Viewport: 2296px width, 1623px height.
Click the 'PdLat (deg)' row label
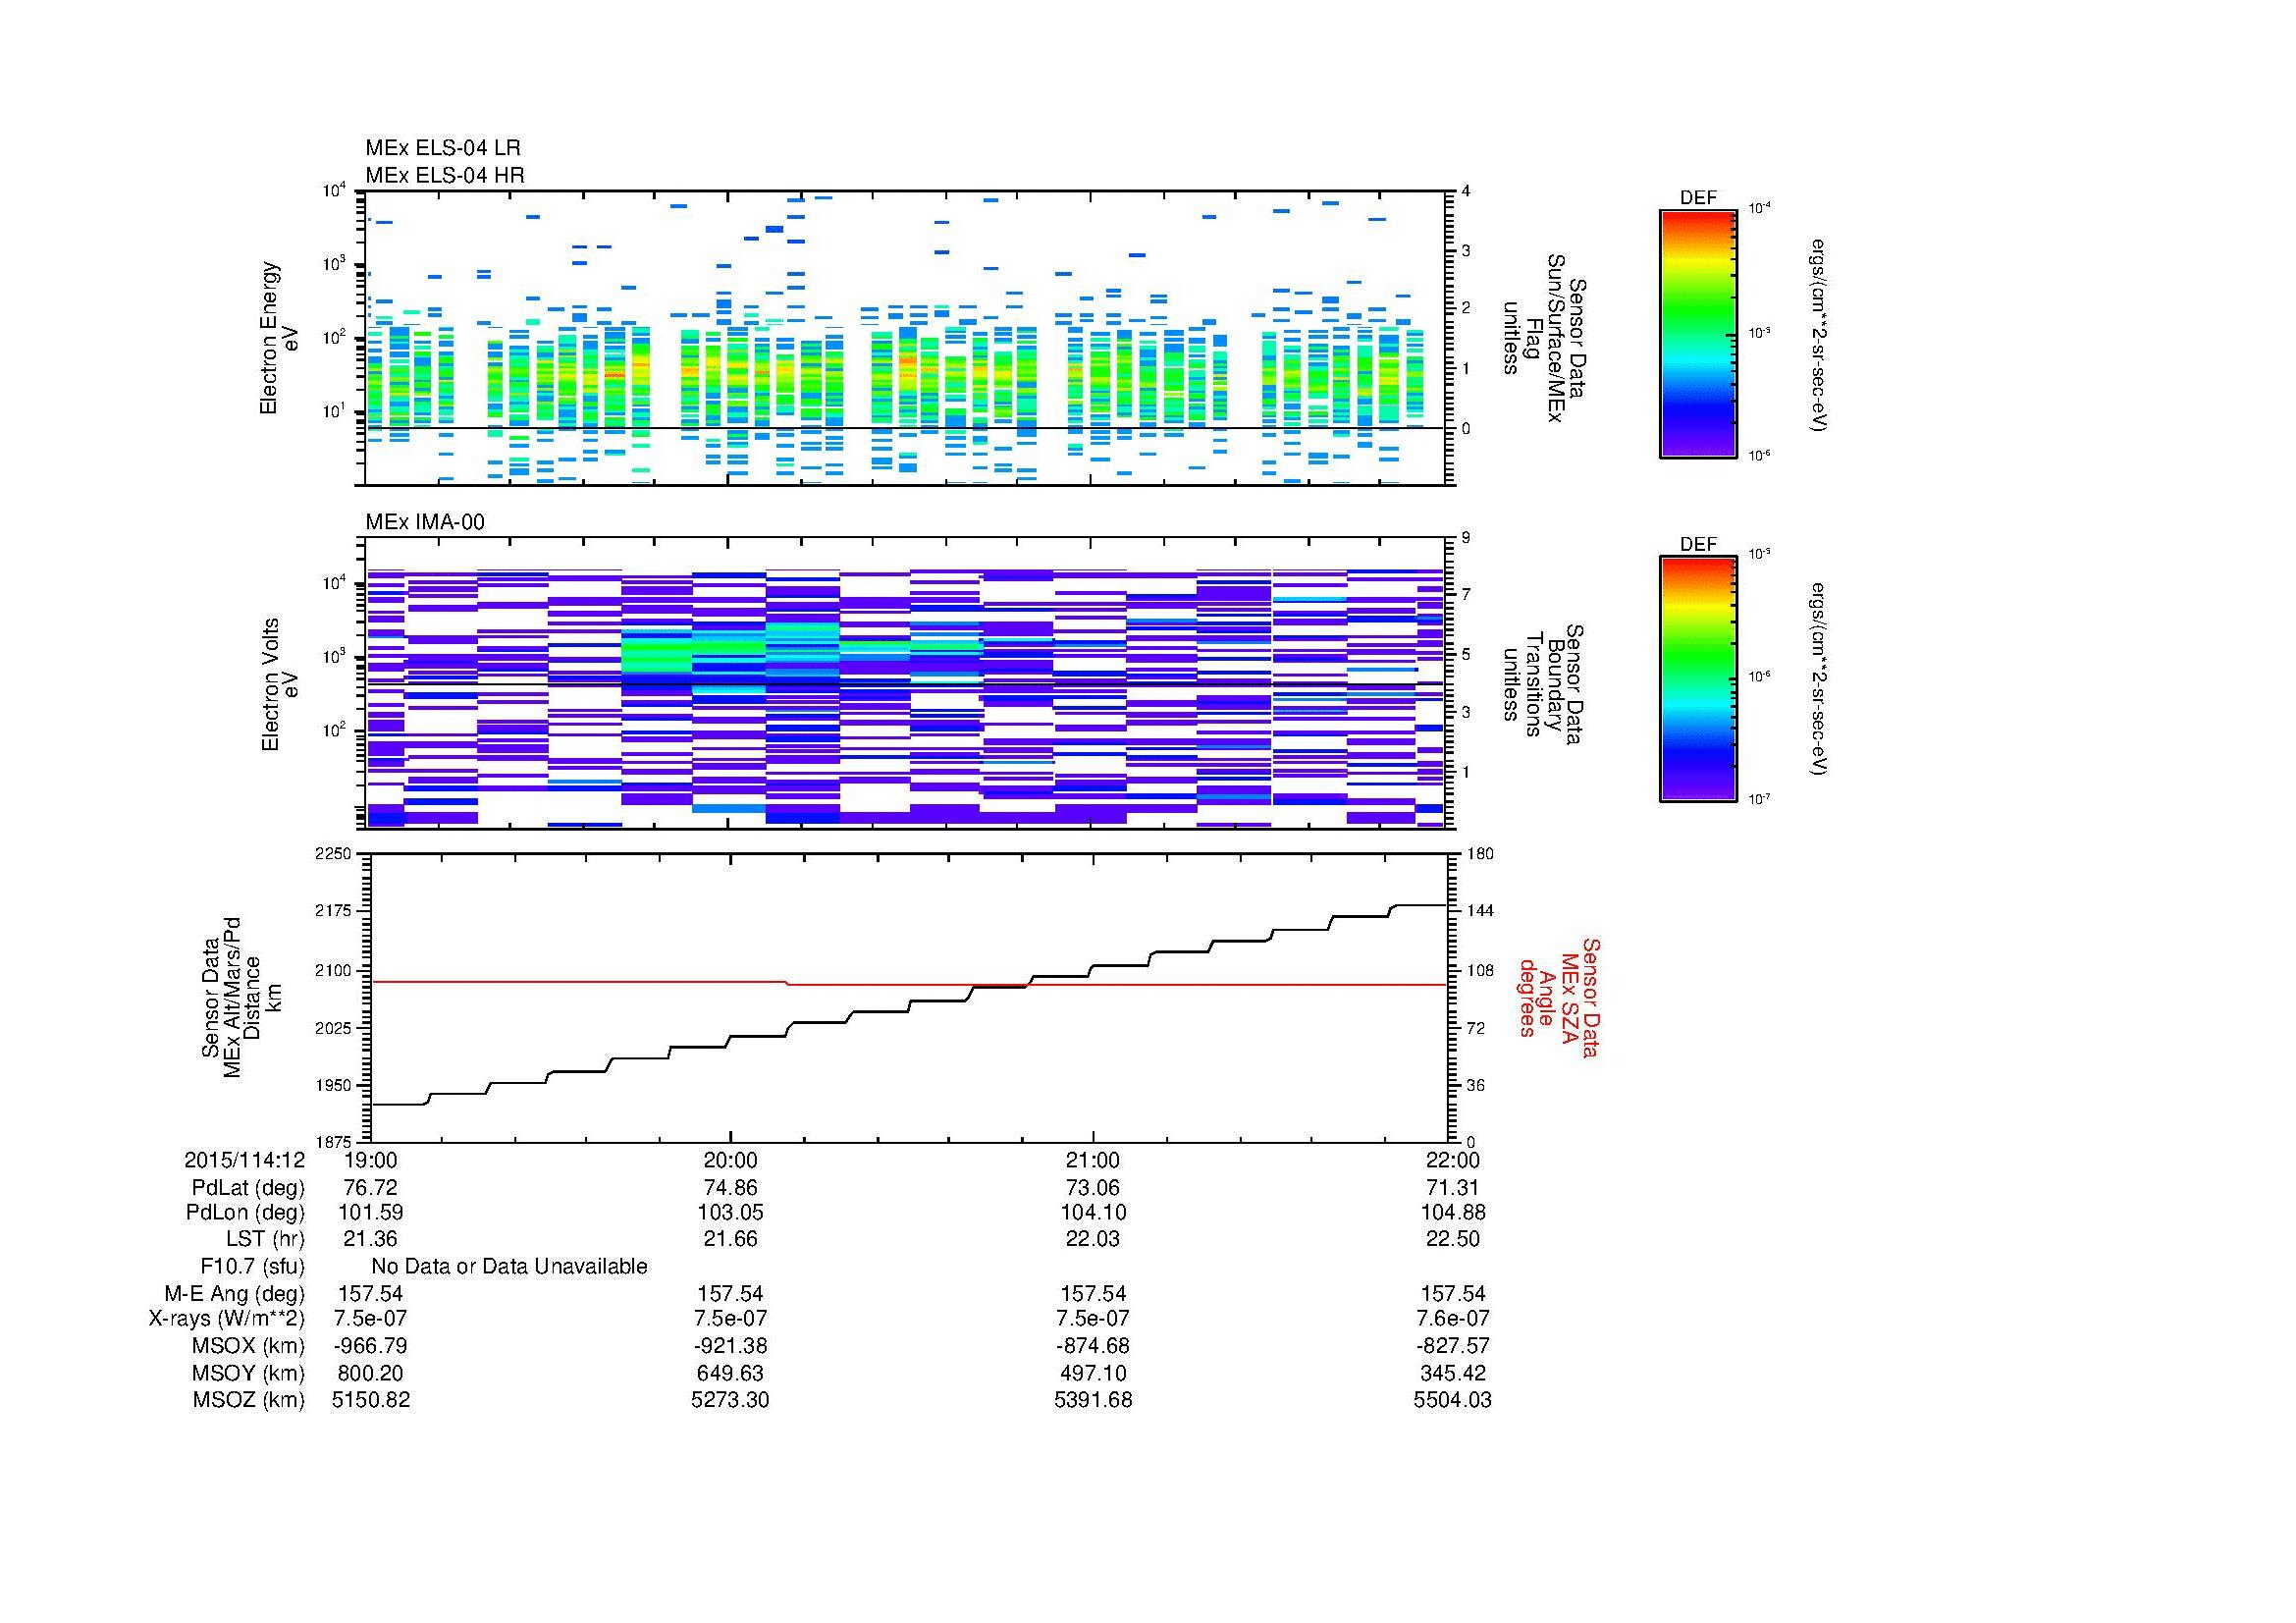click(x=248, y=1188)
